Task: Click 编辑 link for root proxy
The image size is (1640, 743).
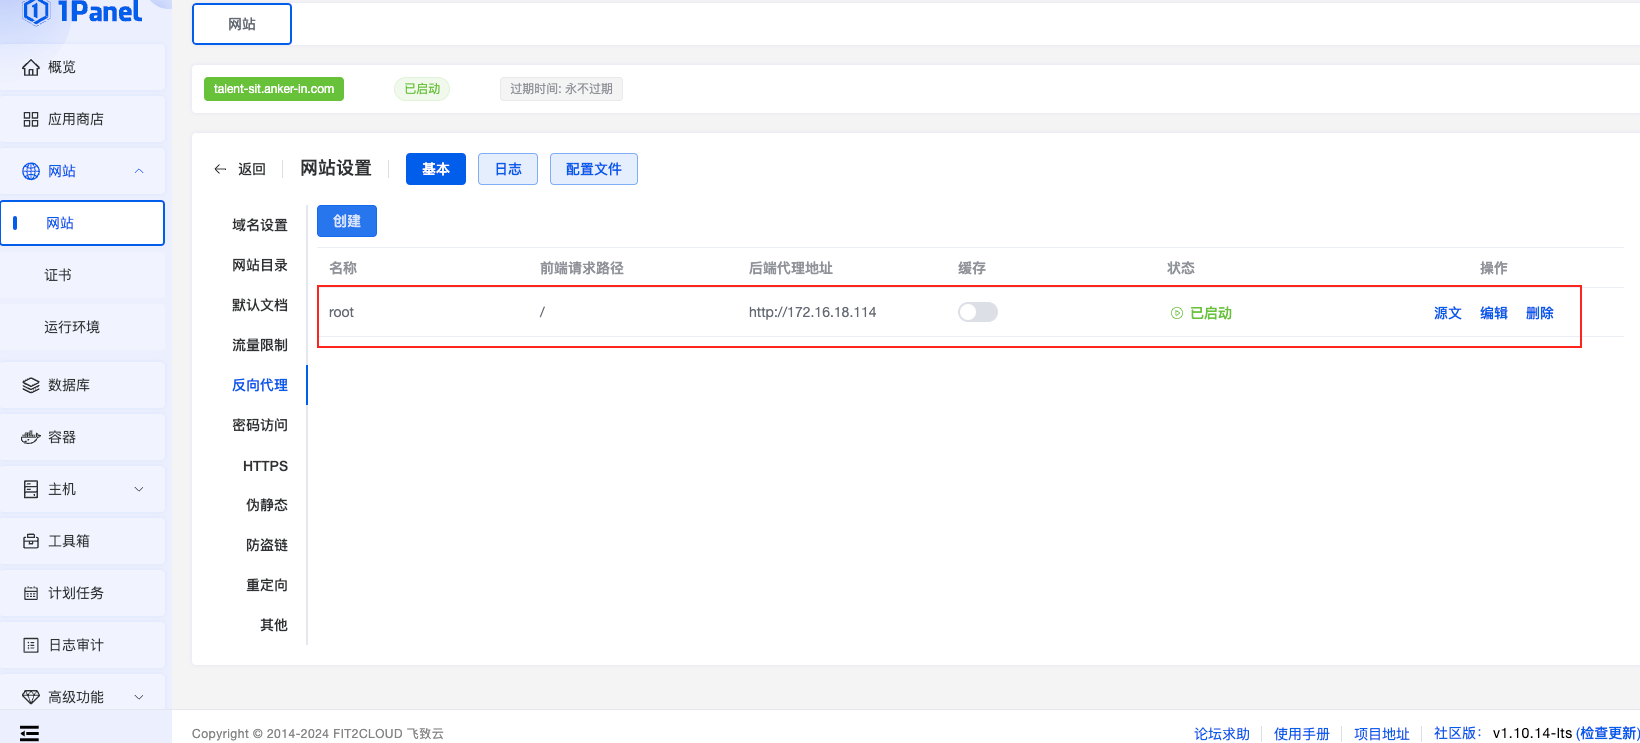Action: point(1493,313)
